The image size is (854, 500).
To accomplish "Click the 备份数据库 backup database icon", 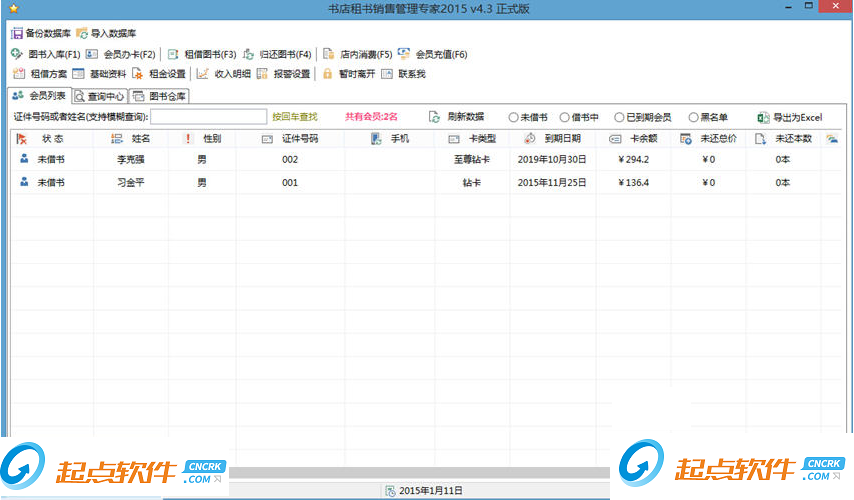I will pos(17,33).
